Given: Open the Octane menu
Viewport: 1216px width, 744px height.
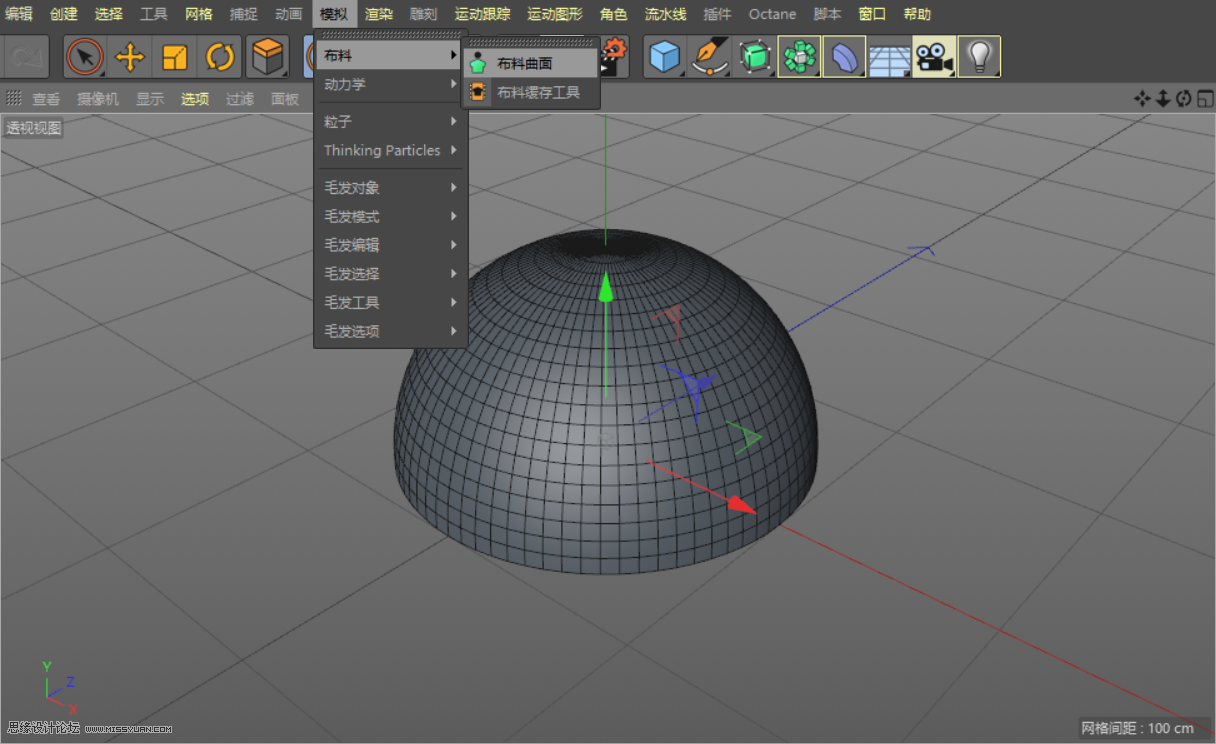Looking at the screenshot, I should point(772,14).
